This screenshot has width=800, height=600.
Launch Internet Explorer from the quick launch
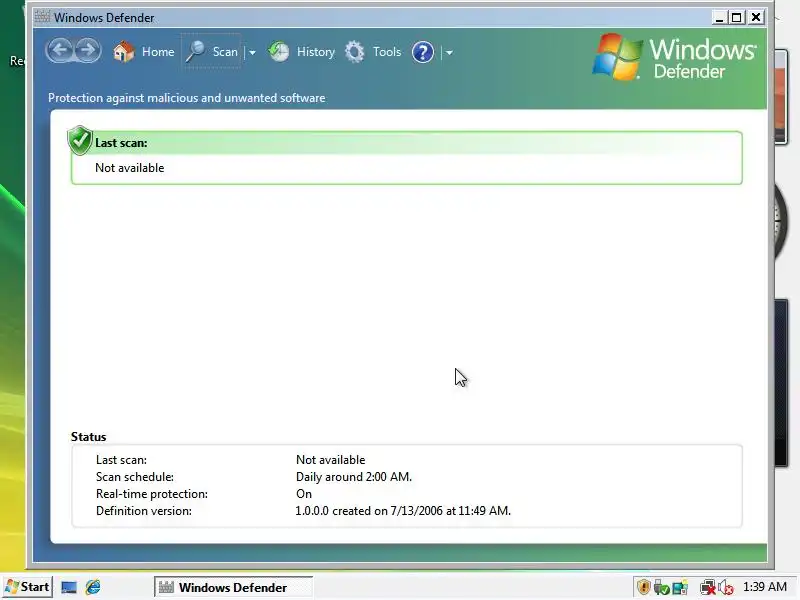[93, 587]
